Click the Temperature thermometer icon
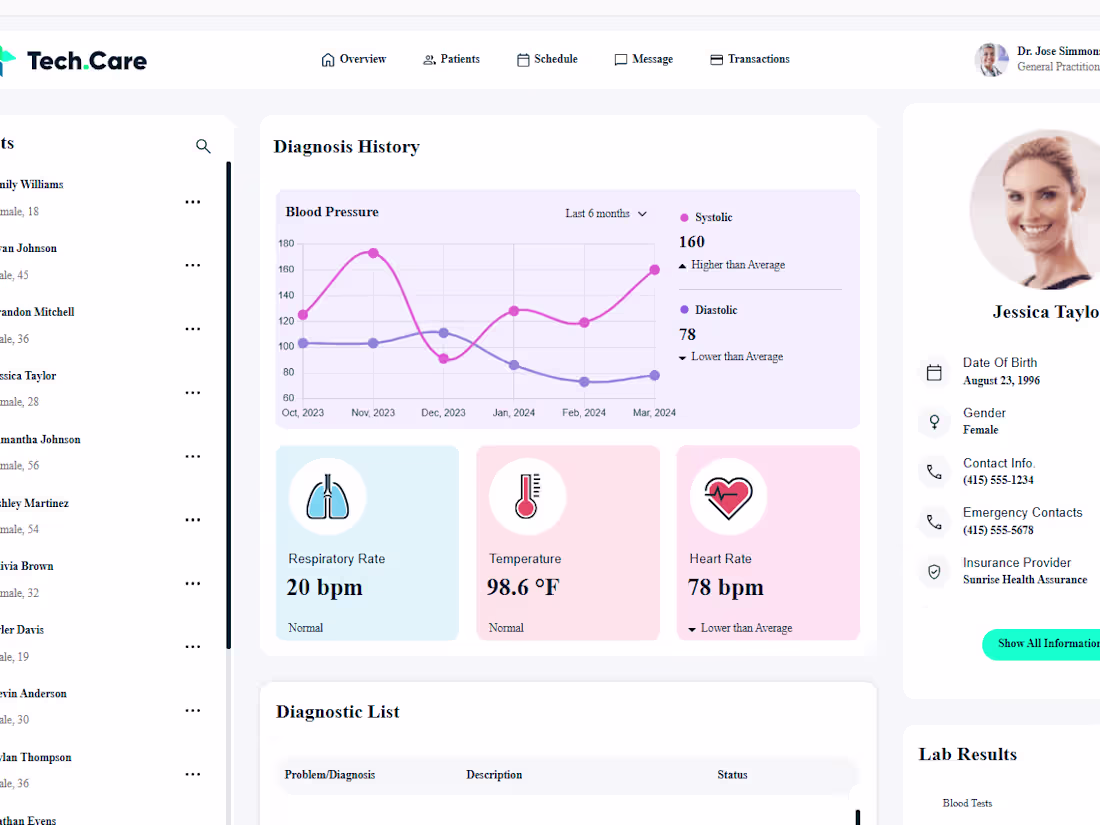 coord(527,495)
